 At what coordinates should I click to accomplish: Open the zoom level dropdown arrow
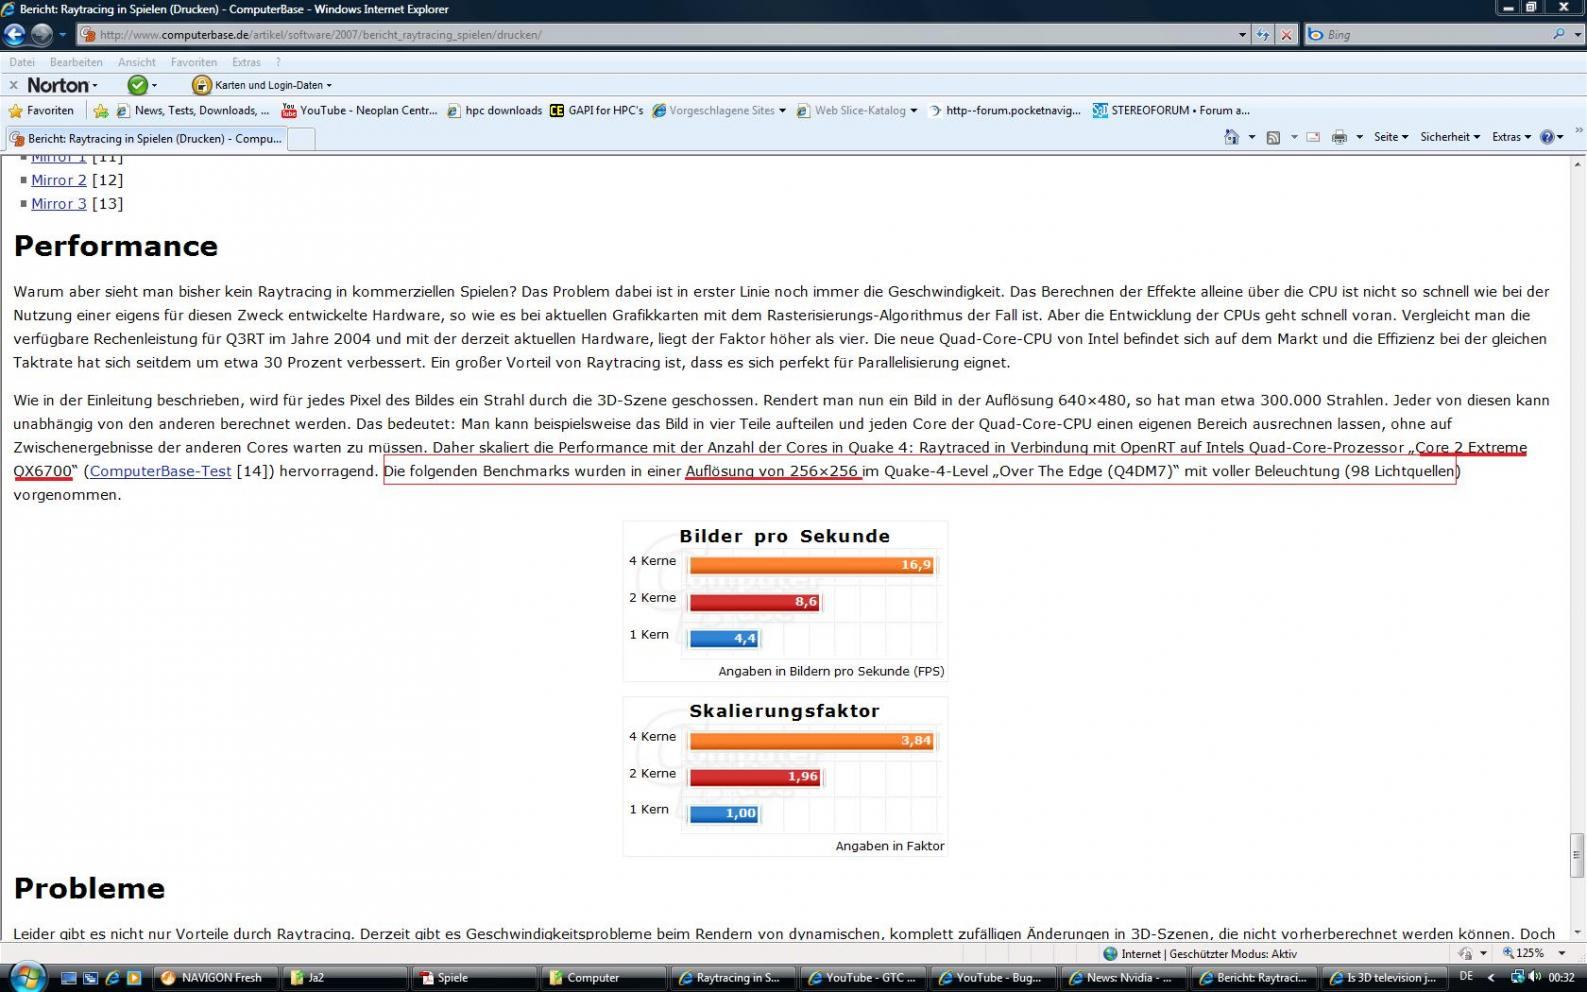tap(1562, 954)
